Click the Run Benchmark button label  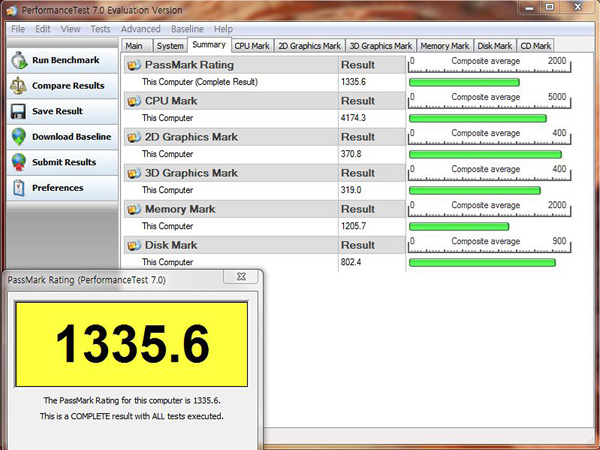pos(65,60)
